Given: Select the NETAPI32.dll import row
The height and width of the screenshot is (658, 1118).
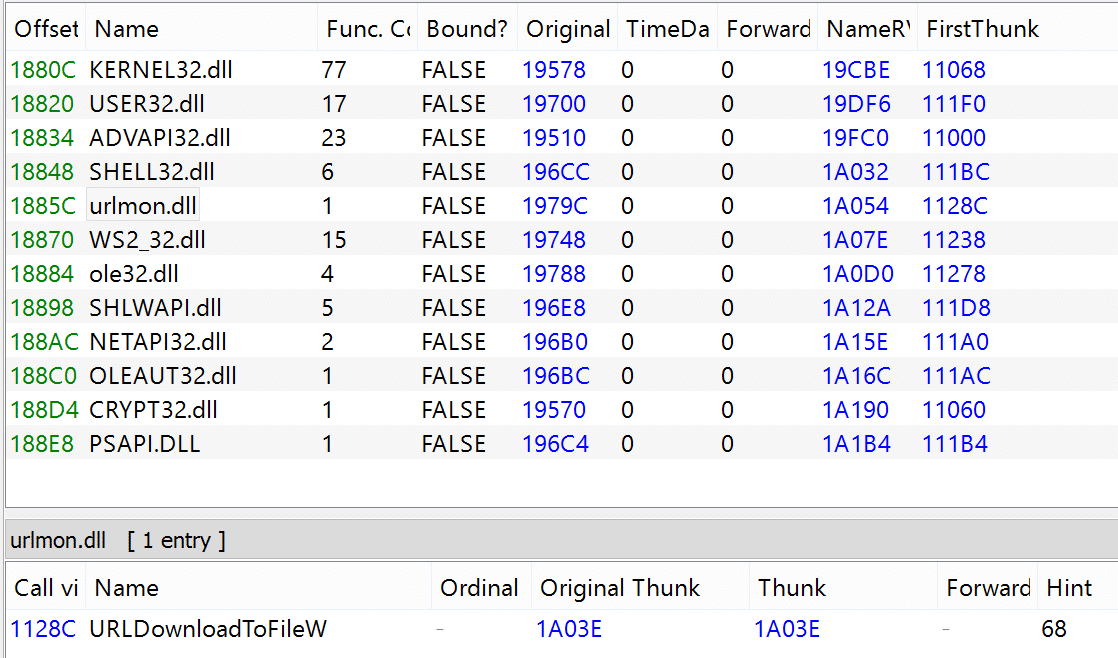Looking at the screenshot, I should (x=563, y=341).
